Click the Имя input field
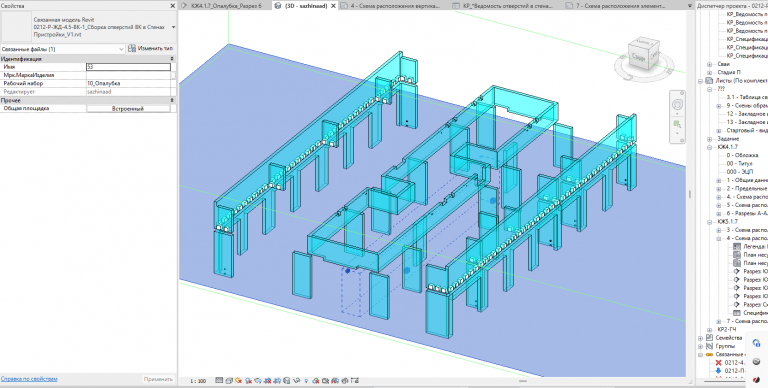Viewport: 768px width, 388px height. pos(128,67)
